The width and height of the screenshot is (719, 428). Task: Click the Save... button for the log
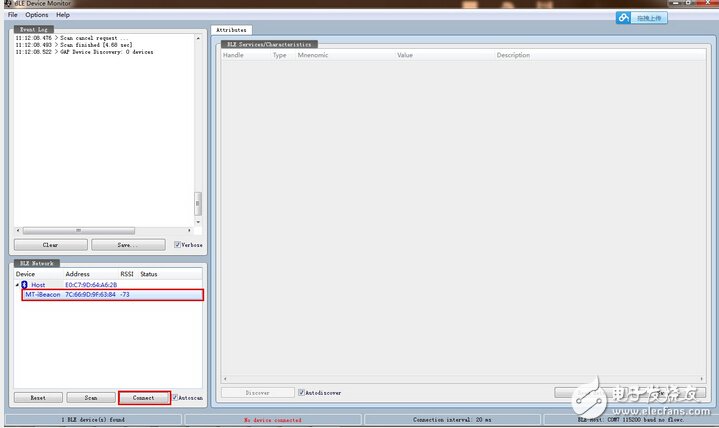coord(128,244)
